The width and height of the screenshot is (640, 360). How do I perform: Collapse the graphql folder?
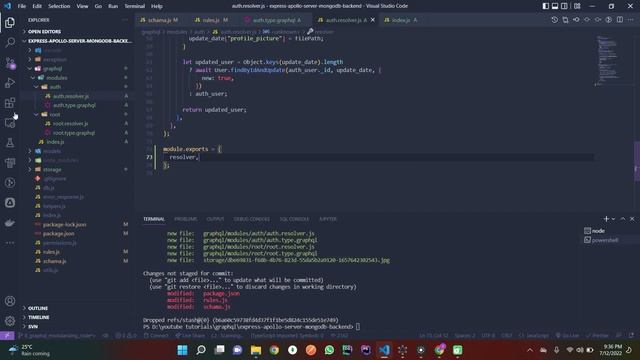coord(76,69)
